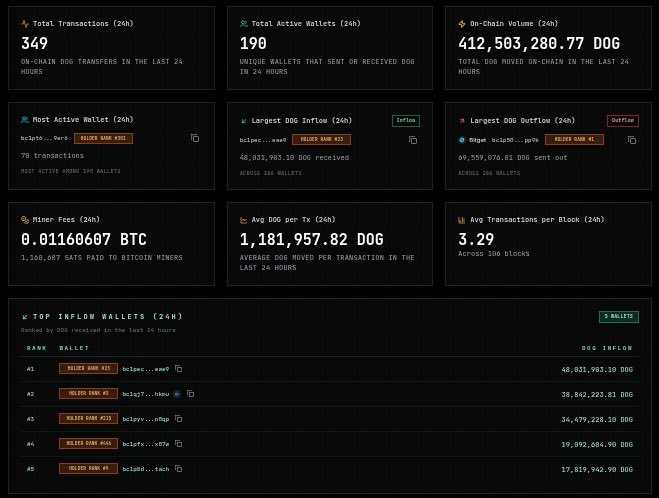Copy the Most Active Wallet address
The image size is (659, 498).
[195, 138]
